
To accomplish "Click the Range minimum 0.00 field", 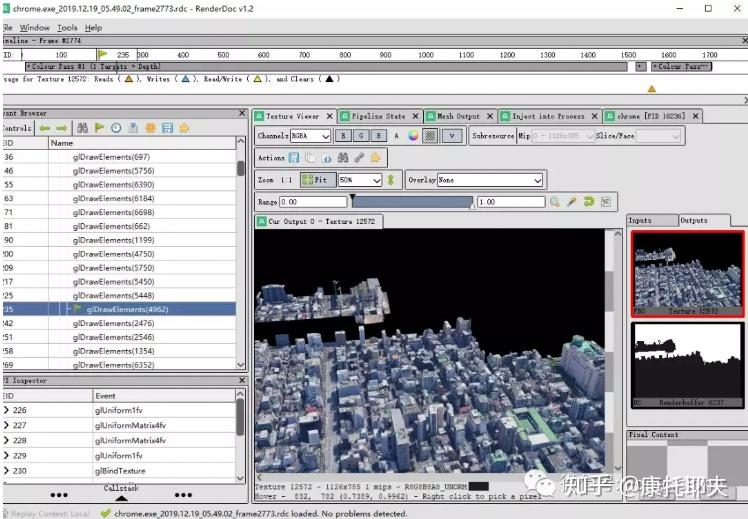I will (x=312, y=202).
